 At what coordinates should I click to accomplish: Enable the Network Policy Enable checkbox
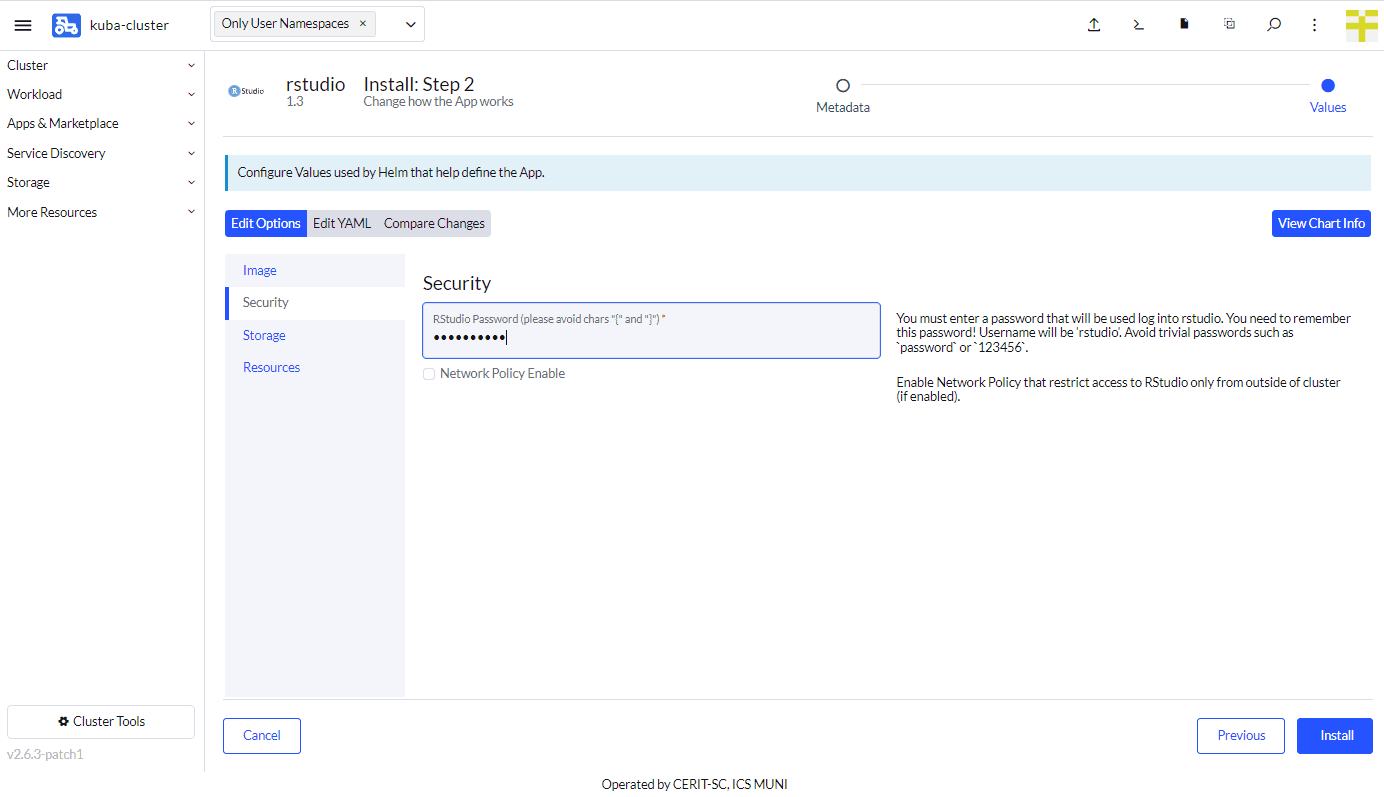pos(429,373)
